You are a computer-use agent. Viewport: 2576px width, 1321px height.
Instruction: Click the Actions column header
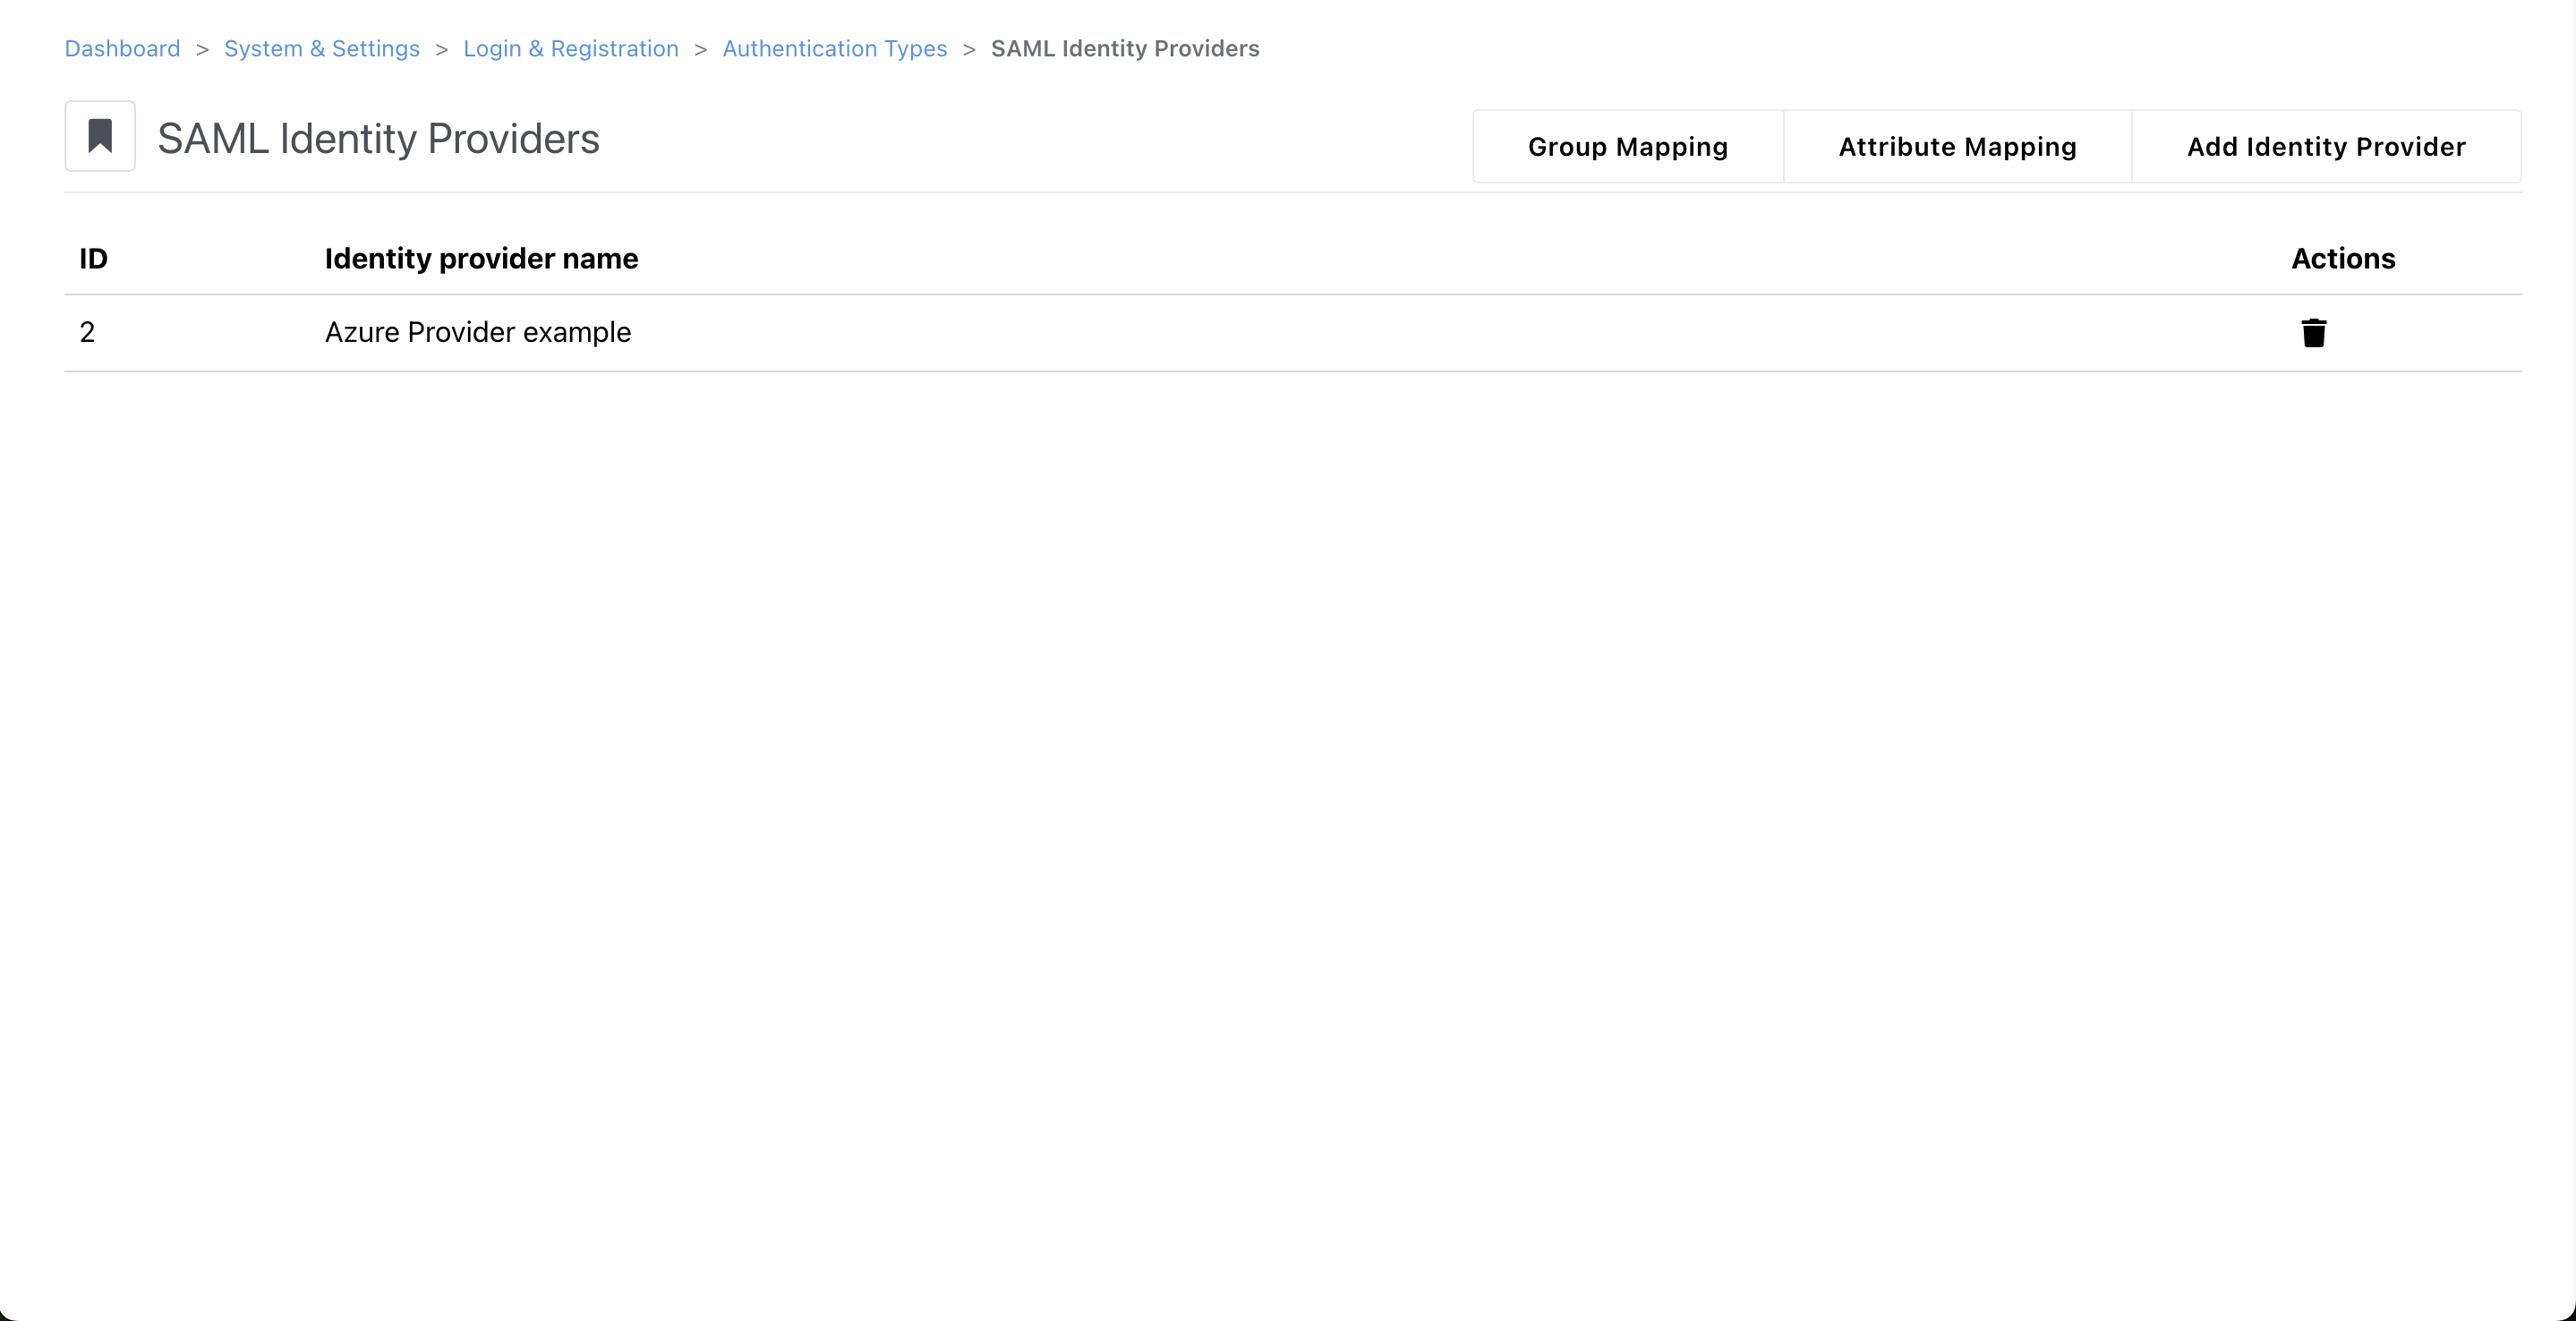tap(2342, 259)
